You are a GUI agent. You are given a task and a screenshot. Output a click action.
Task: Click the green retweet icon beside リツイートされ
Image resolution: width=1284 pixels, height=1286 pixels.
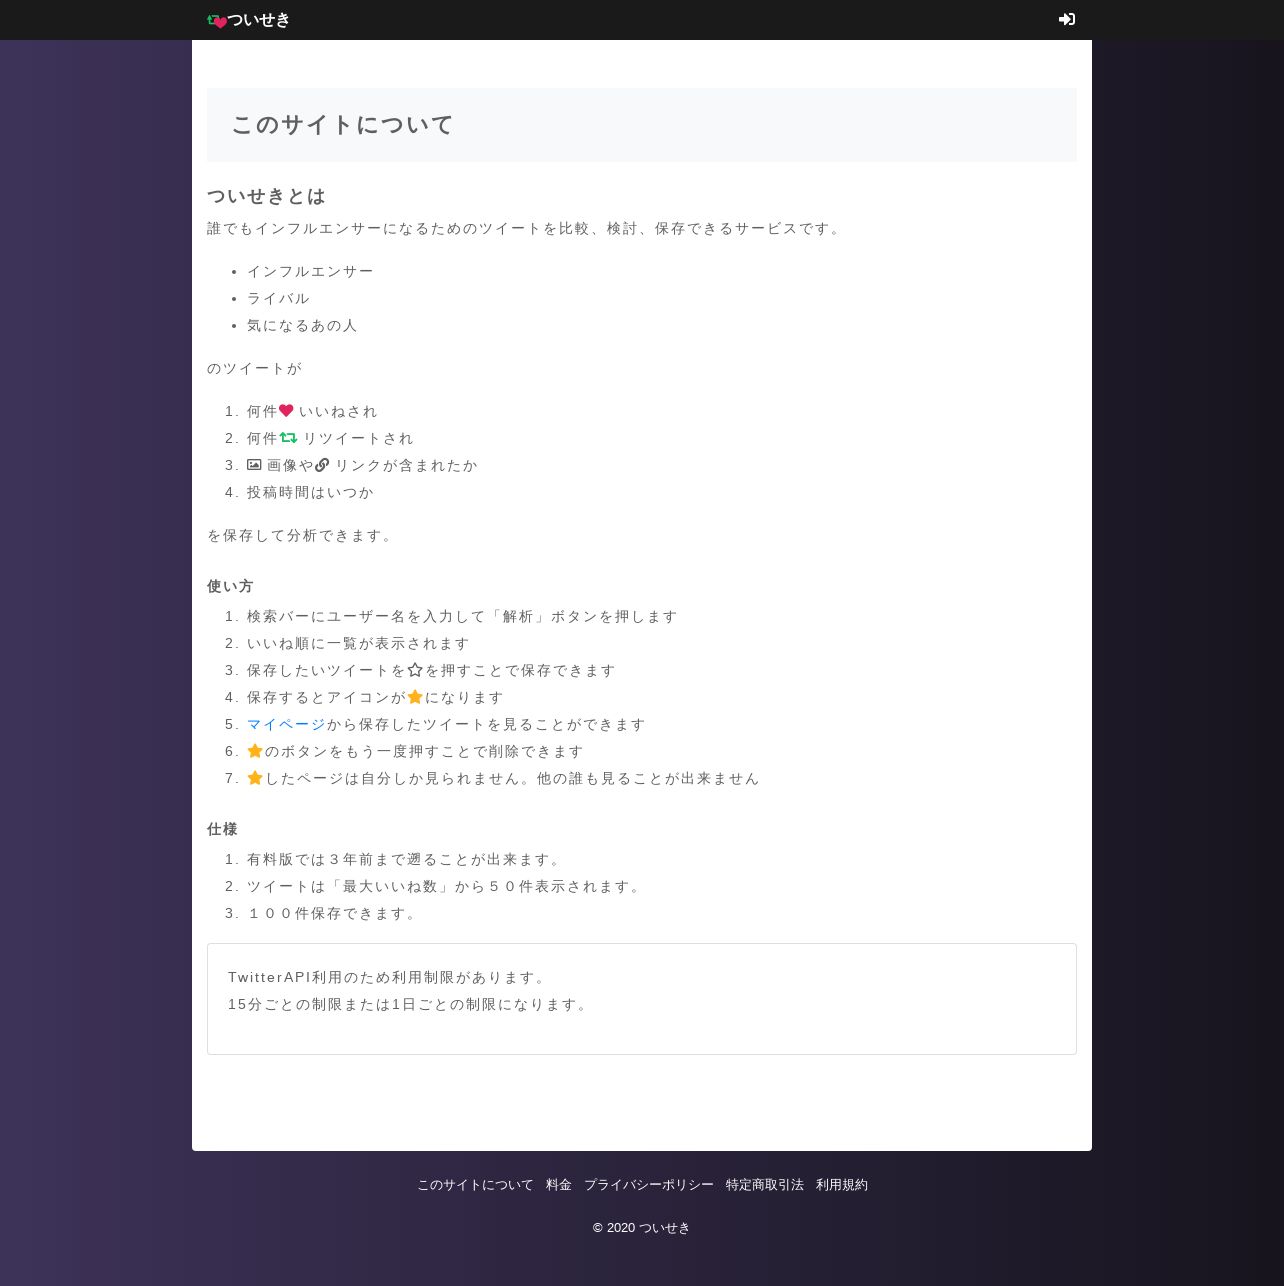pos(289,437)
